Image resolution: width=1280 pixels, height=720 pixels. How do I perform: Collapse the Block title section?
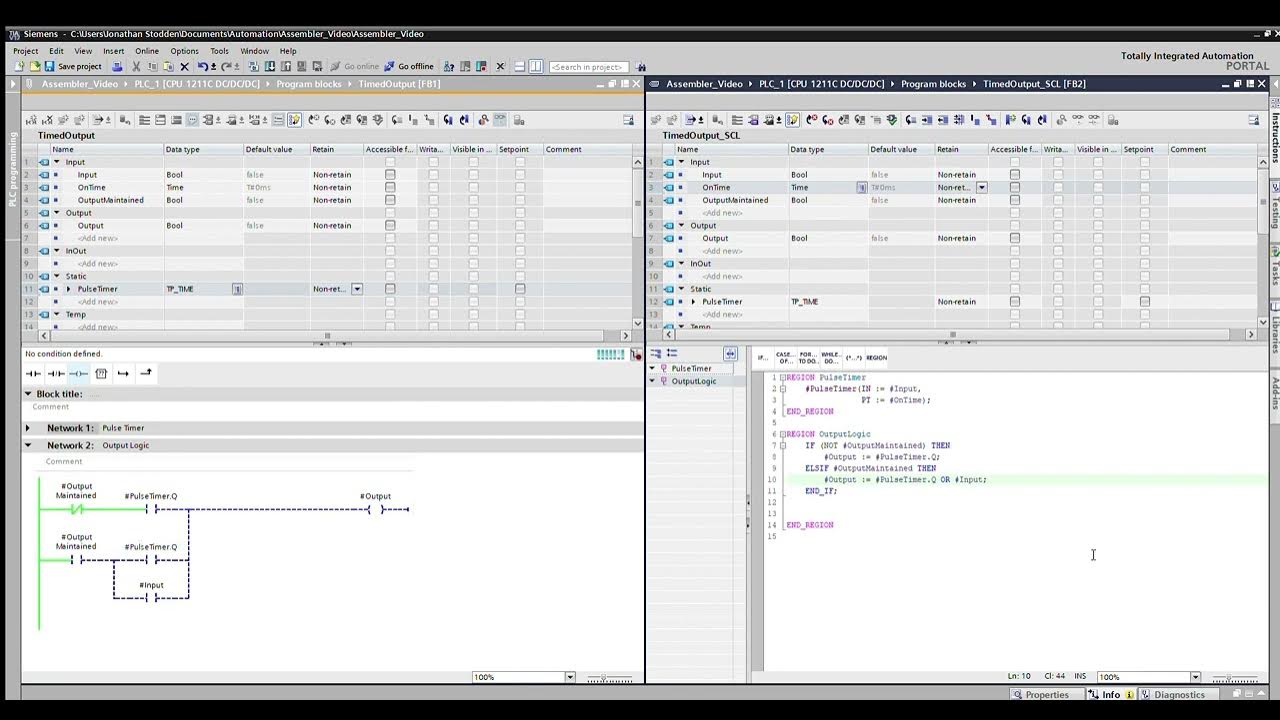tap(28, 394)
